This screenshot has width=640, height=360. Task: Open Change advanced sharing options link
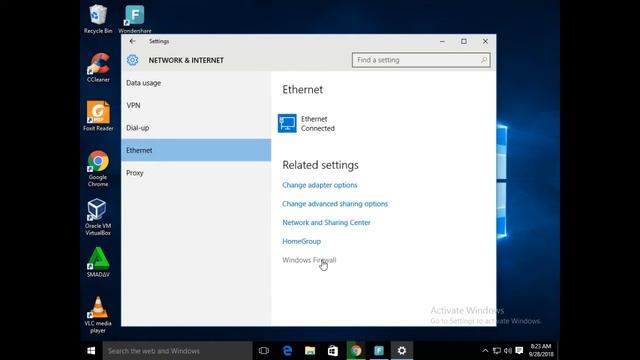pos(335,204)
